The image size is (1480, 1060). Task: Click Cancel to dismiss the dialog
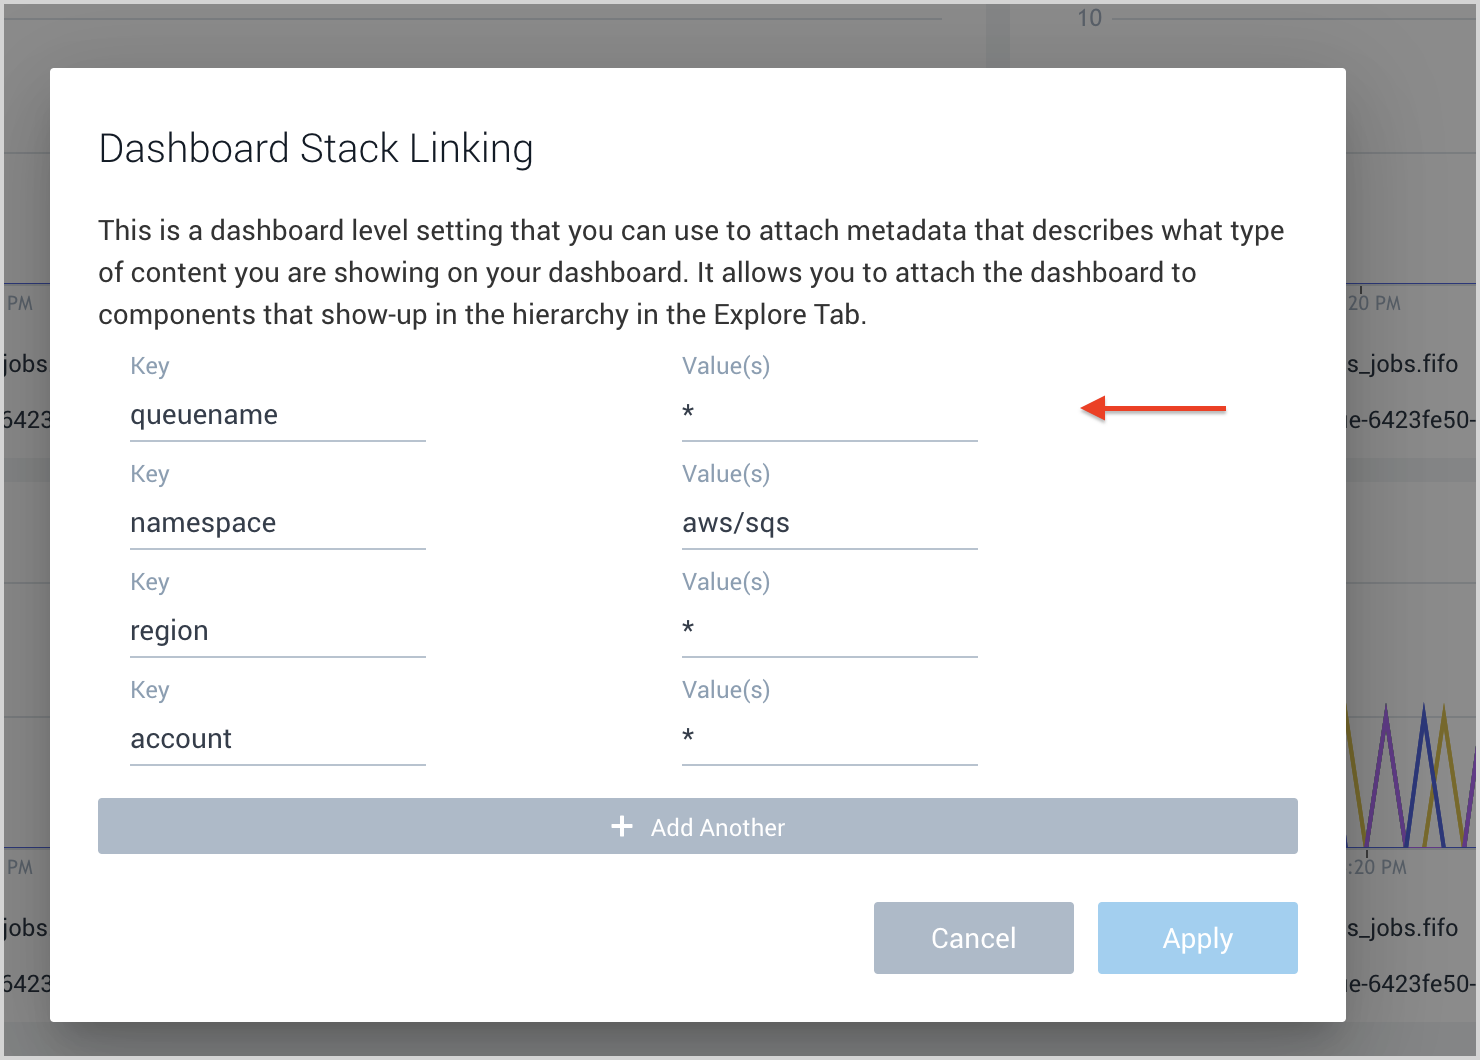tap(972, 938)
